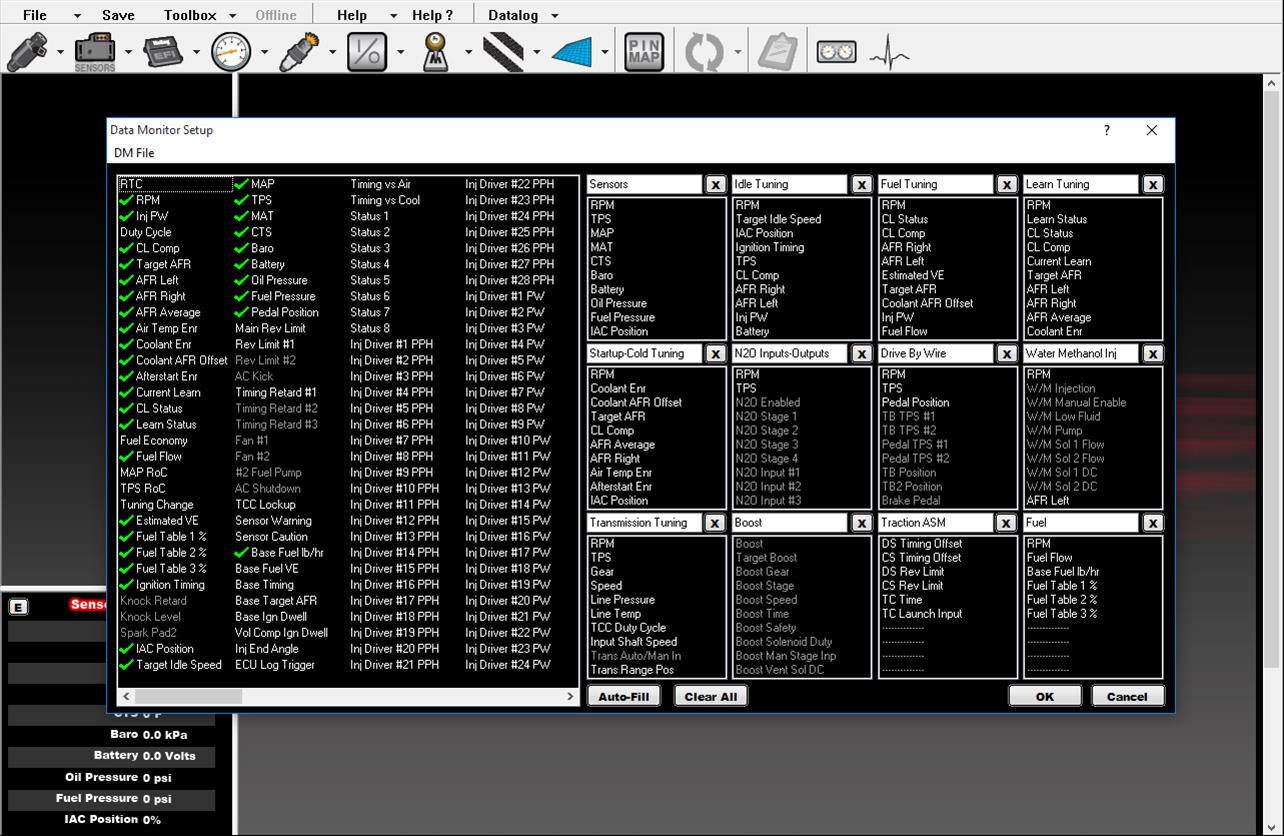The height and width of the screenshot is (836, 1284).
Task: Edit the Boost group name field
Action: [x=791, y=523]
